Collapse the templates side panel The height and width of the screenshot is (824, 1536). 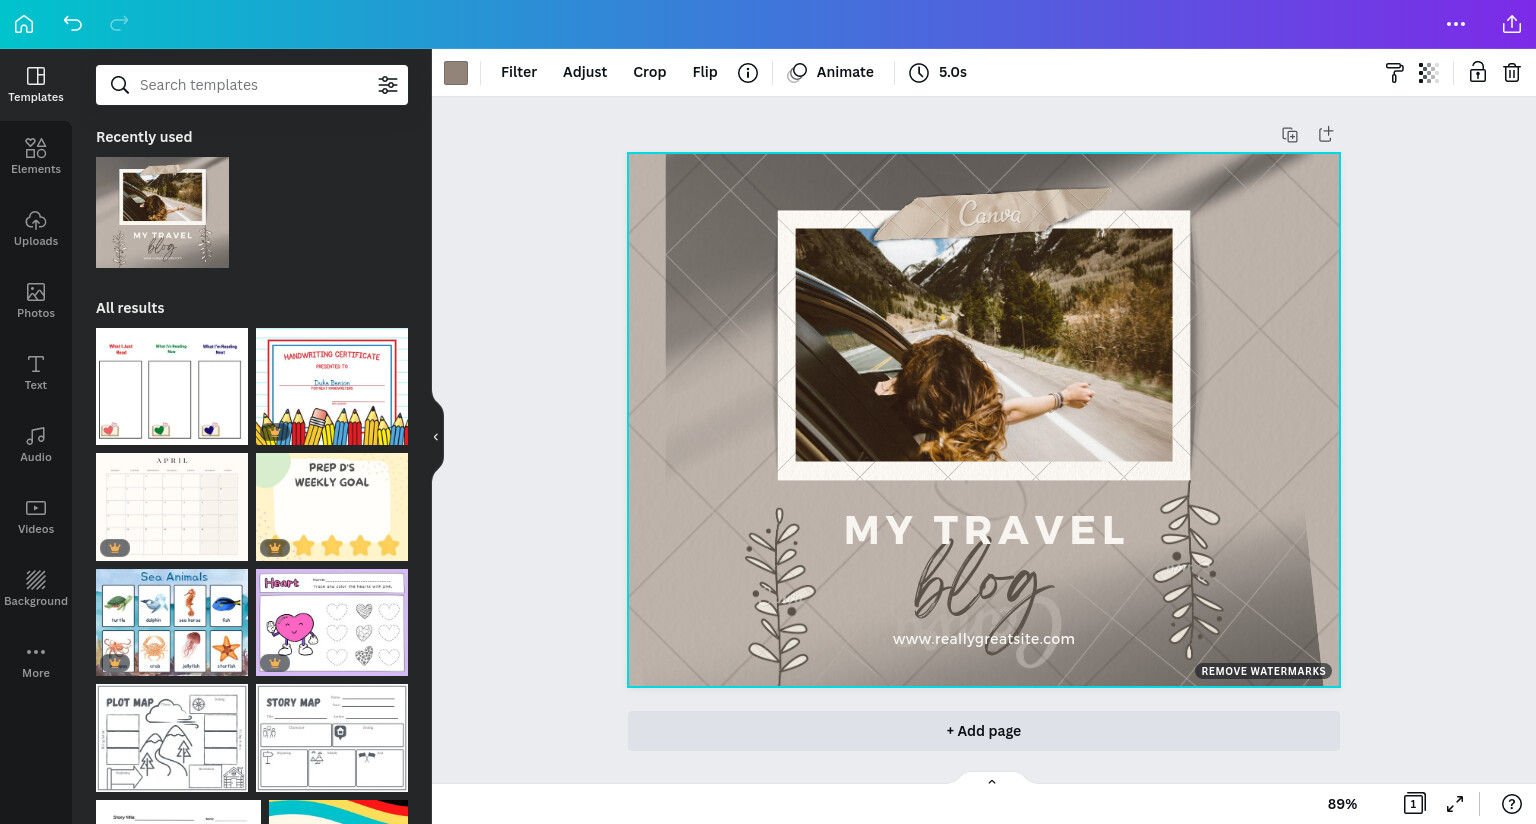pyautogui.click(x=436, y=437)
